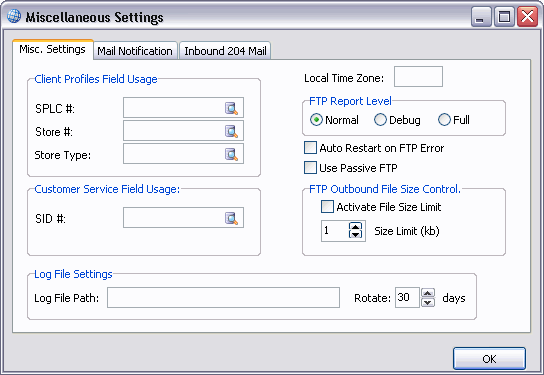Select the Debug FTP report level
The width and height of the screenshot is (544, 375).
pyautogui.click(x=380, y=120)
